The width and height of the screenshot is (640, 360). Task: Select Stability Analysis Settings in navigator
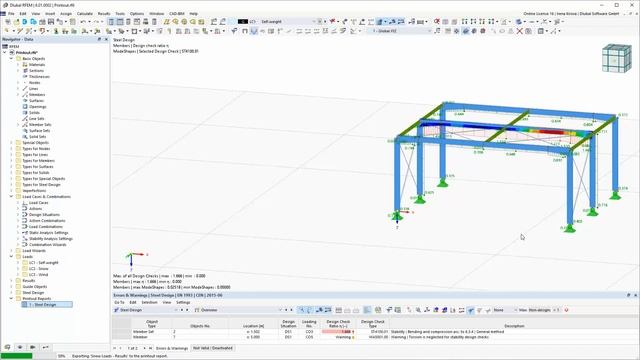coord(51,239)
